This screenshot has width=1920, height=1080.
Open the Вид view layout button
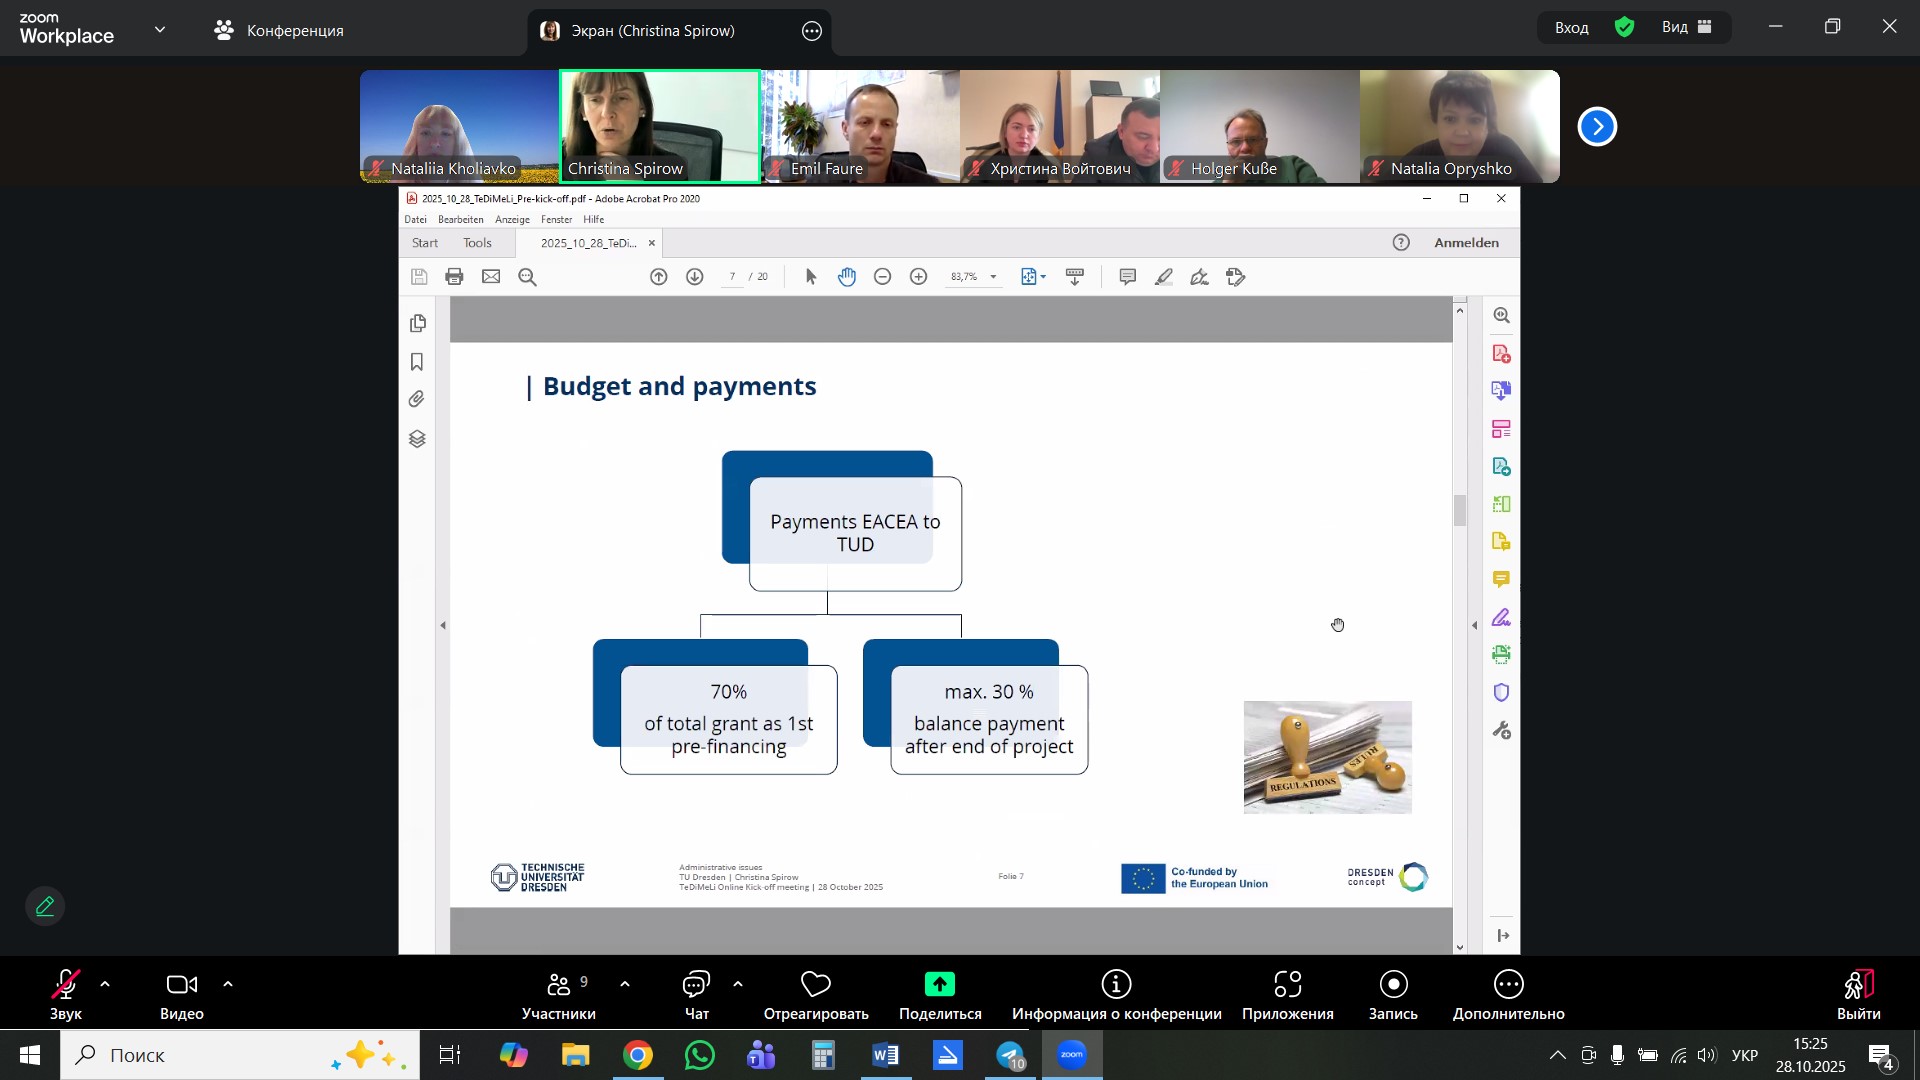coord(1687,28)
